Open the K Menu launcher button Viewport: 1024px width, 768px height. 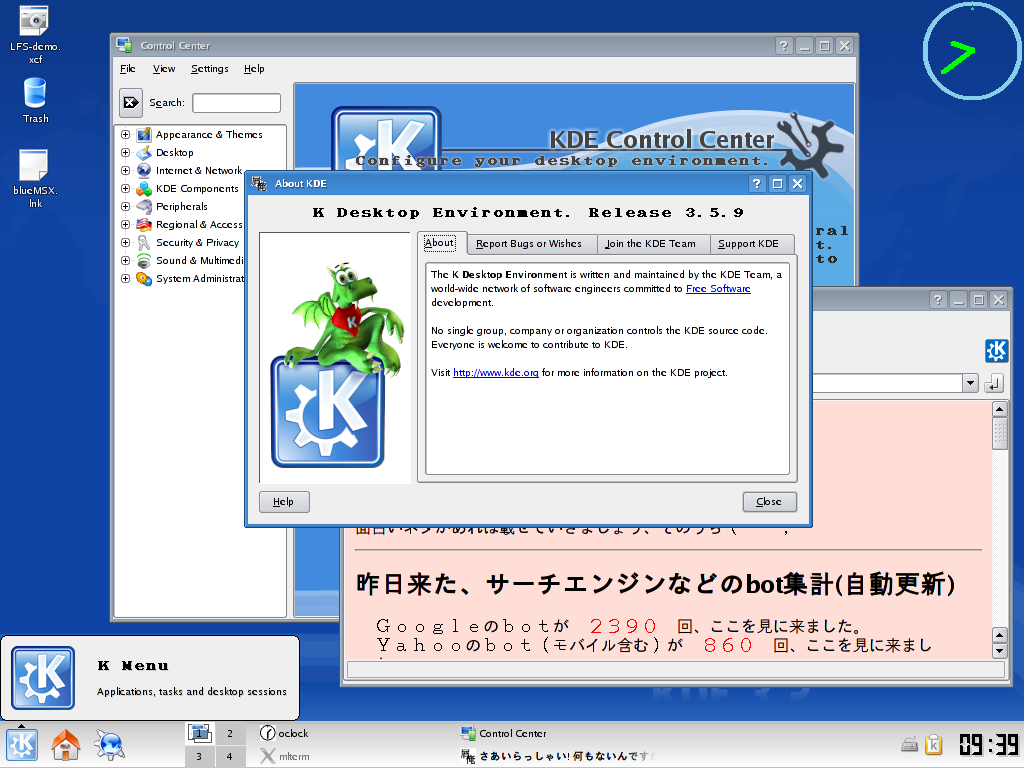(x=22, y=745)
